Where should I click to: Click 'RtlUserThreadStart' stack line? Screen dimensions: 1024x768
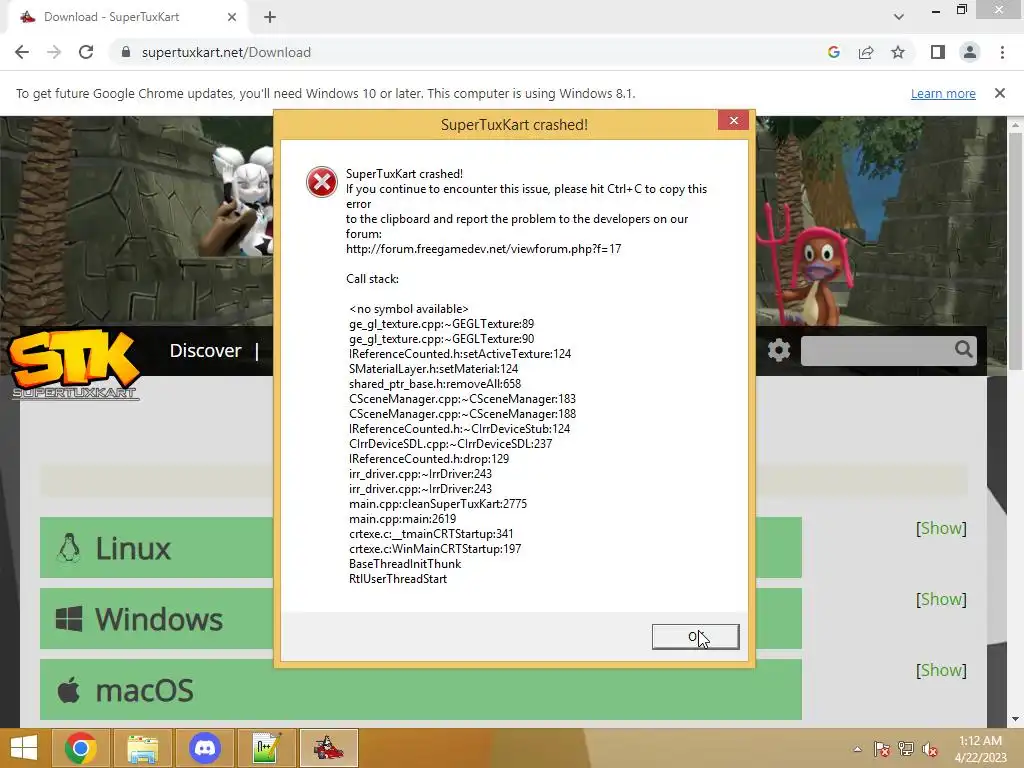tap(398, 579)
